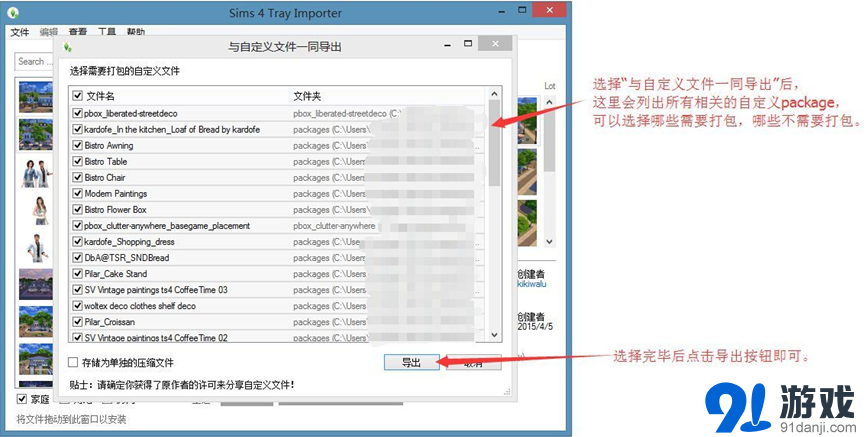Click the Lot panel scroll down arrow
This screenshot has height=437, width=868.
pos(549,241)
